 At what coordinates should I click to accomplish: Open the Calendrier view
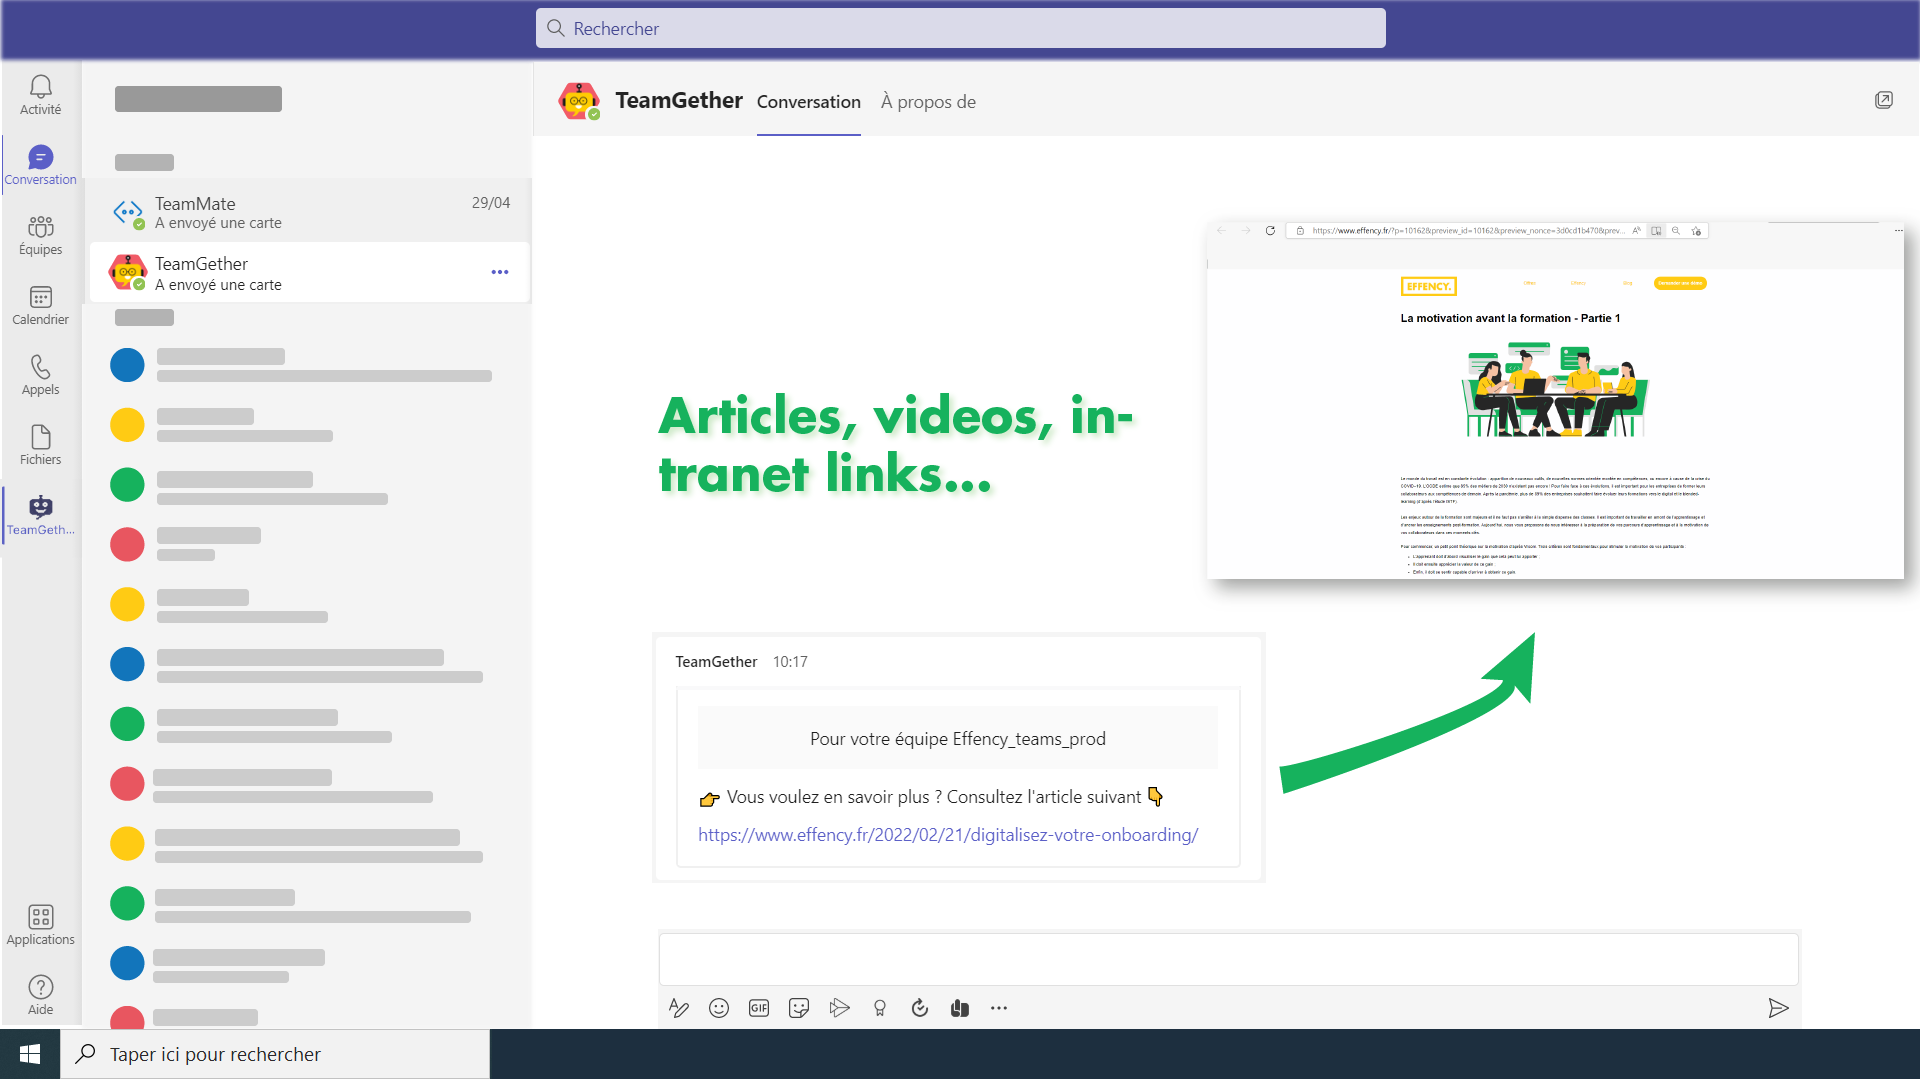[40, 306]
